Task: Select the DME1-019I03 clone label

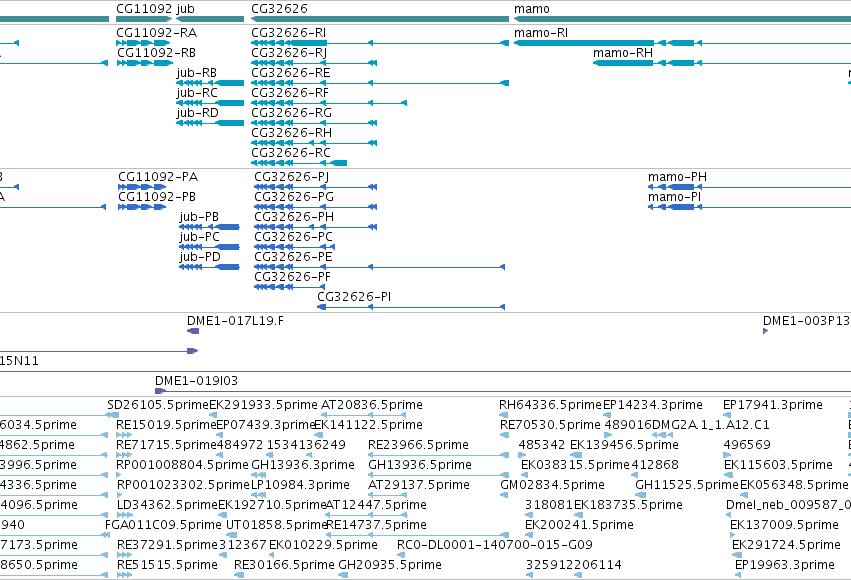Action: click(196, 381)
